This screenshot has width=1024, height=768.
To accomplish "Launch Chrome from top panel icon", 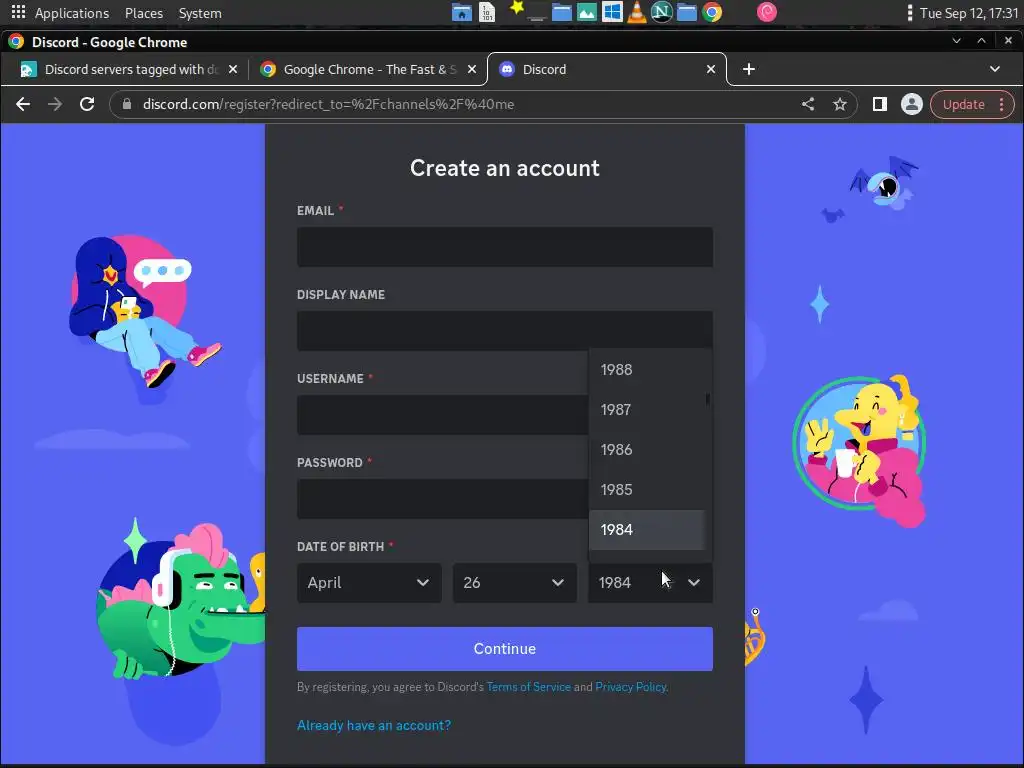I will pyautogui.click(x=712, y=12).
